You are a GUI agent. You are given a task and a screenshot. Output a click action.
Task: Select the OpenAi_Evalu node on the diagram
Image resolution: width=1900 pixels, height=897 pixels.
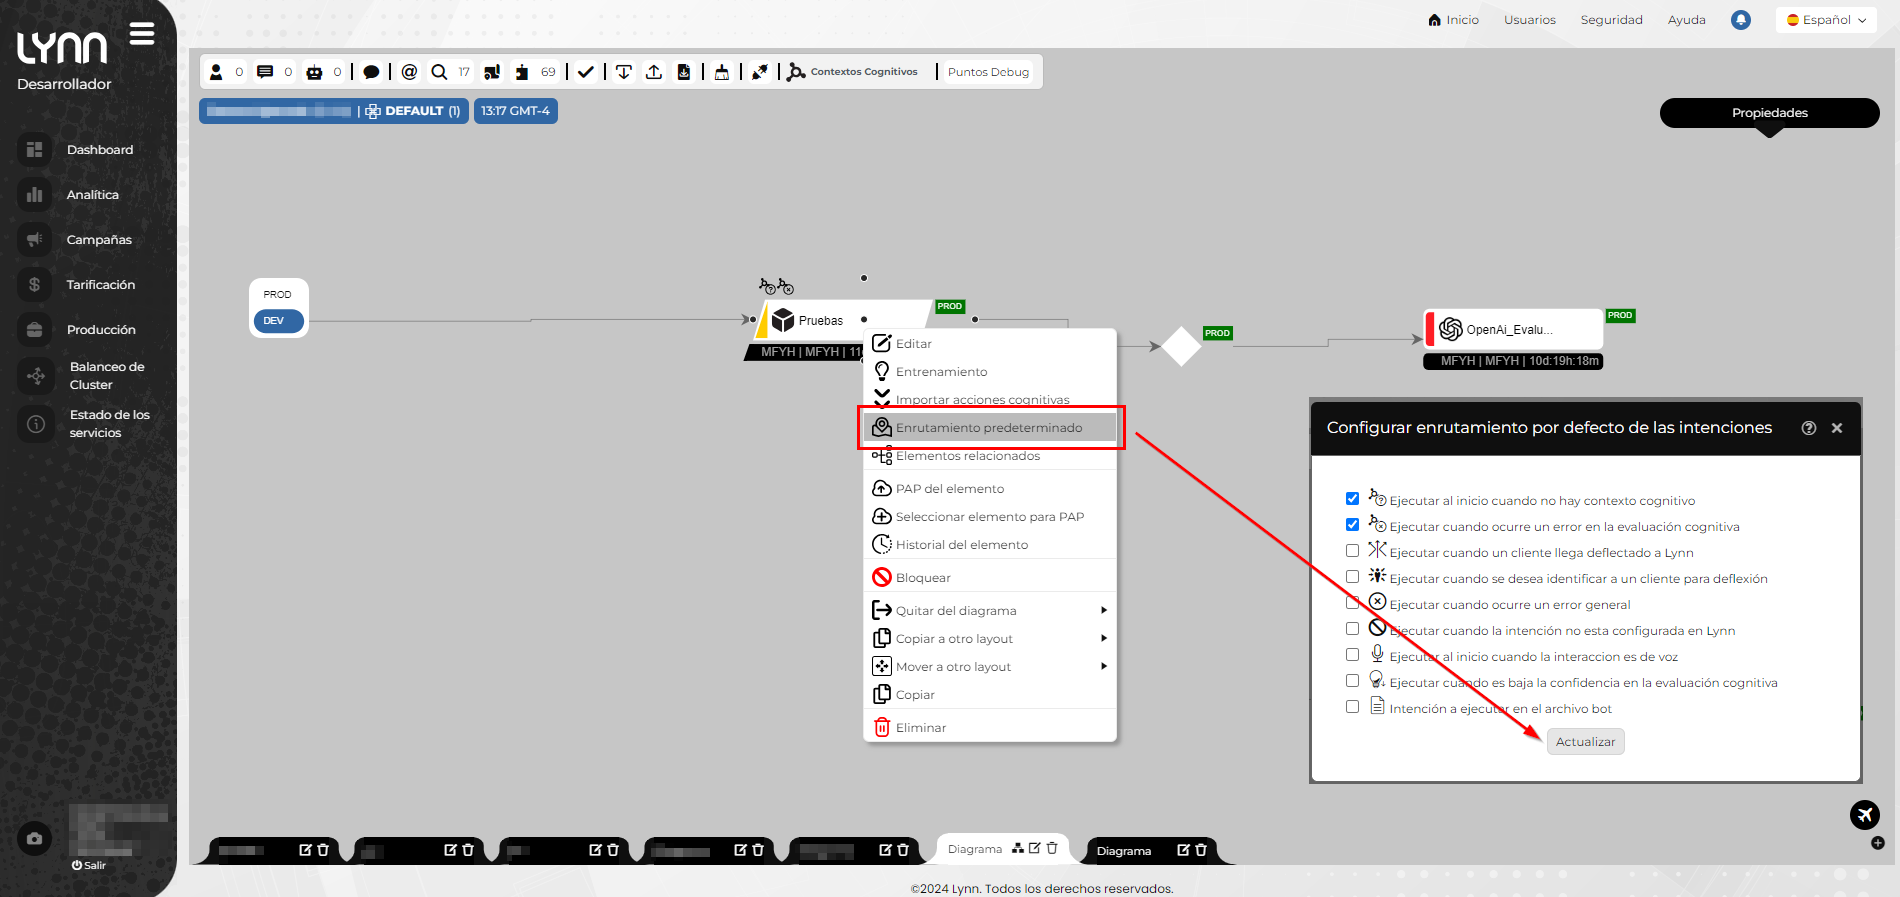[x=1508, y=330]
